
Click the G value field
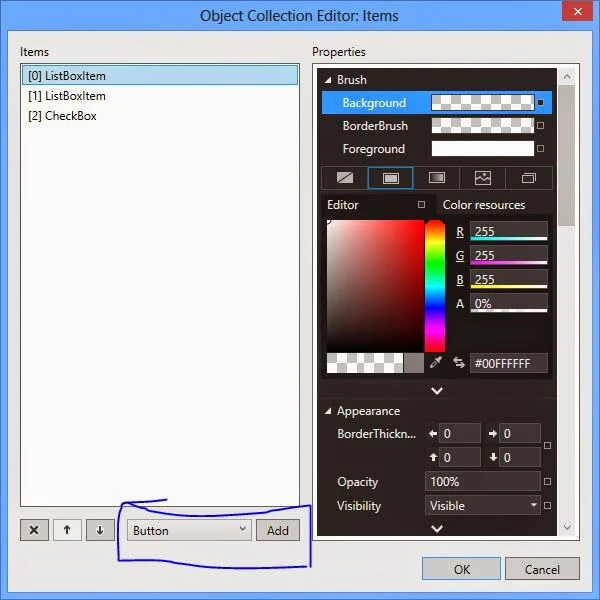tap(509, 255)
